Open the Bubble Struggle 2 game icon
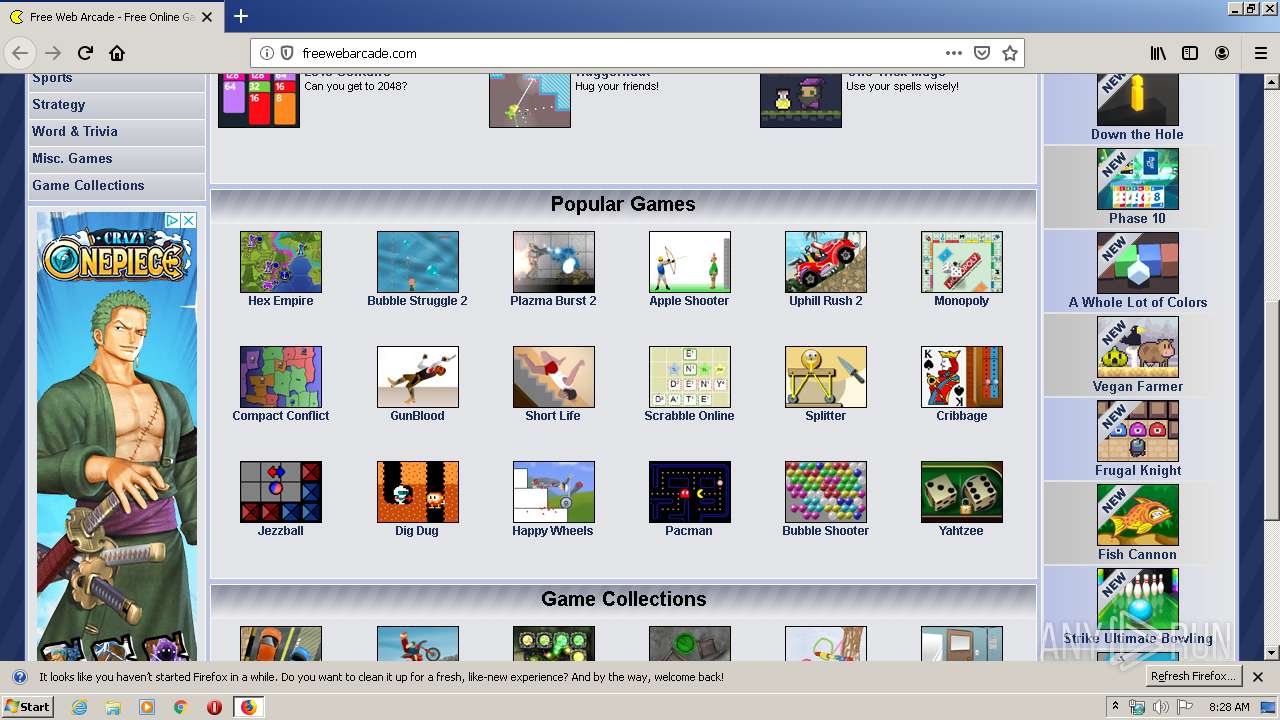 click(418, 262)
